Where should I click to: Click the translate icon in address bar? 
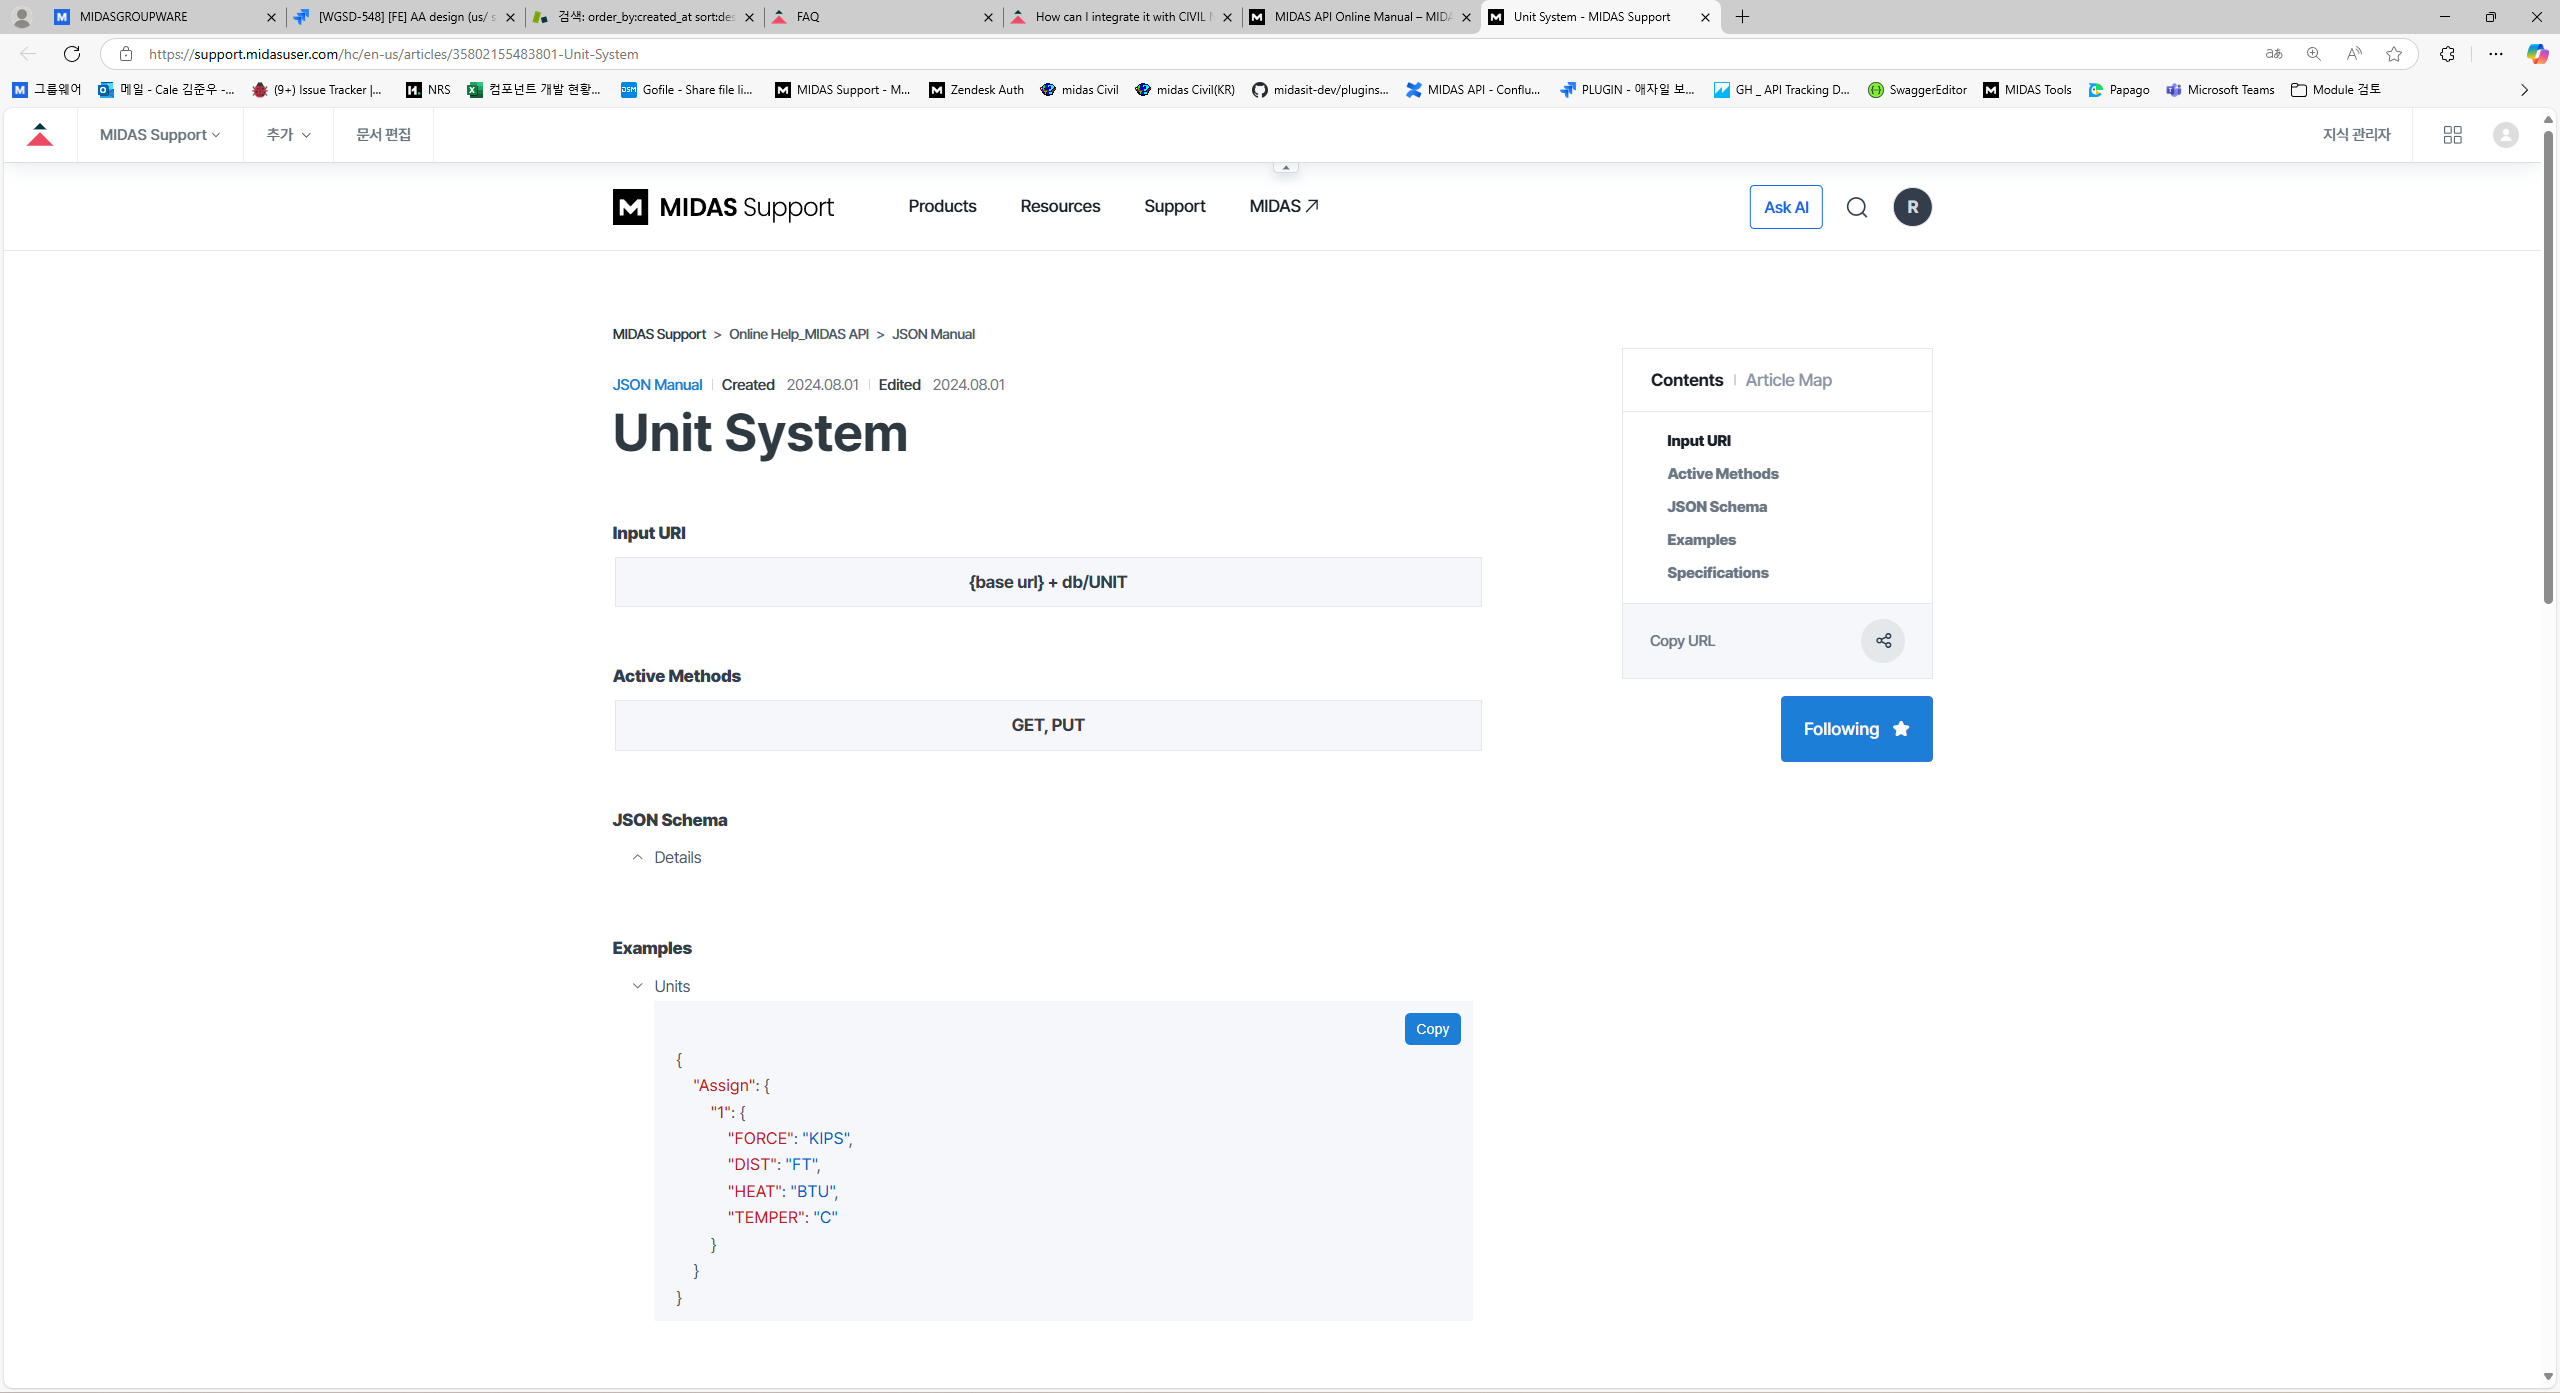tap(2274, 54)
